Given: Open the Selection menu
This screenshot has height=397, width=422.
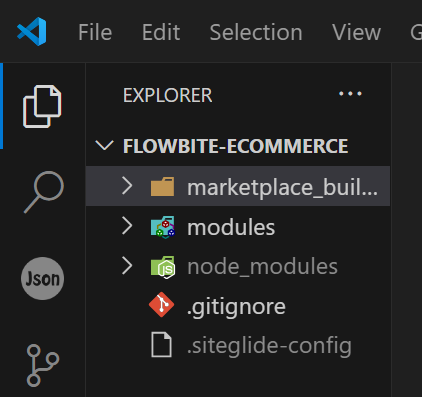Looking at the screenshot, I should coord(256,32).
